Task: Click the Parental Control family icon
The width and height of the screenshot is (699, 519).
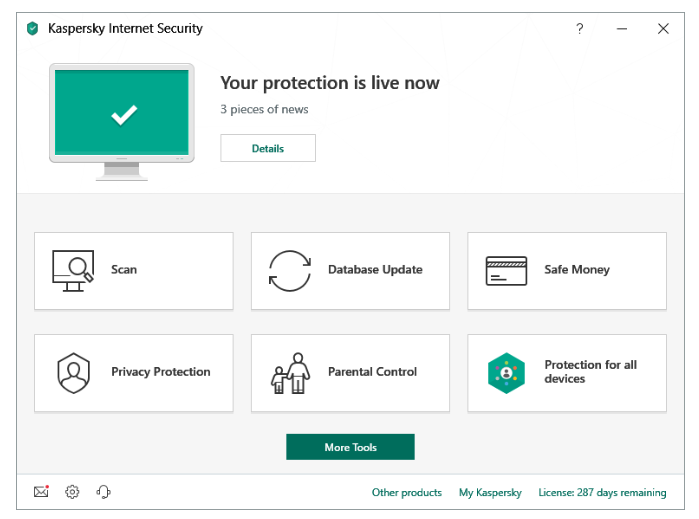Action: 290,372
